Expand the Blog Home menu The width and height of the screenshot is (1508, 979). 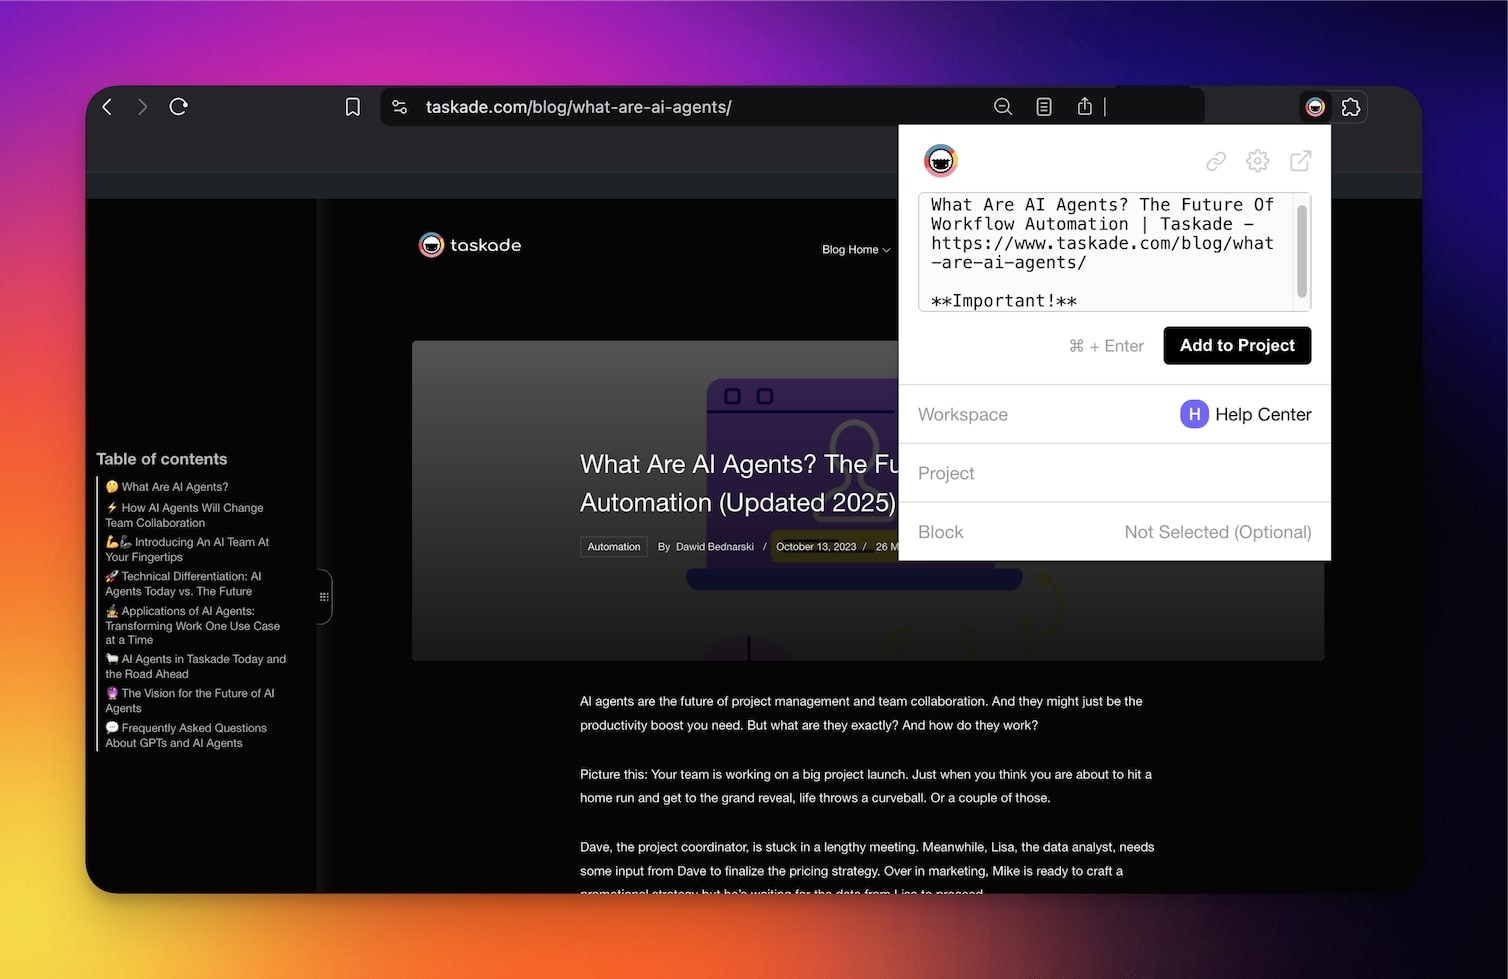click(856, 250)
